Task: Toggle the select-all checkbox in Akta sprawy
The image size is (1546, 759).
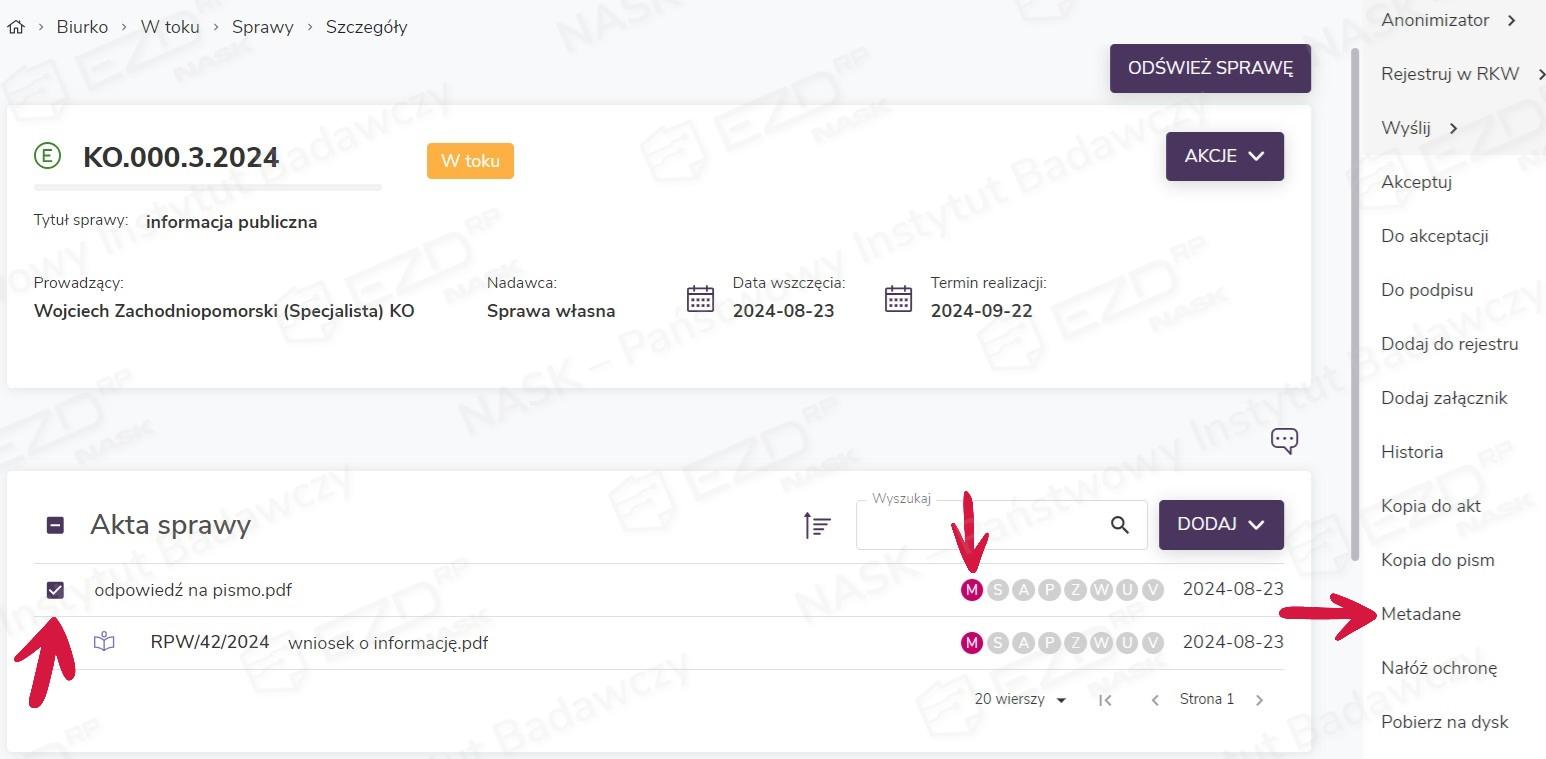Action: pyautogui.click(x=55, y=525)
